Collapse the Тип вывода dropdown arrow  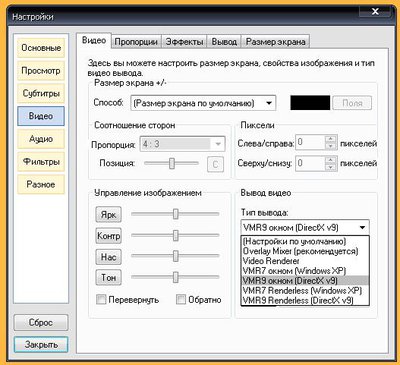[x=362, y=228]
